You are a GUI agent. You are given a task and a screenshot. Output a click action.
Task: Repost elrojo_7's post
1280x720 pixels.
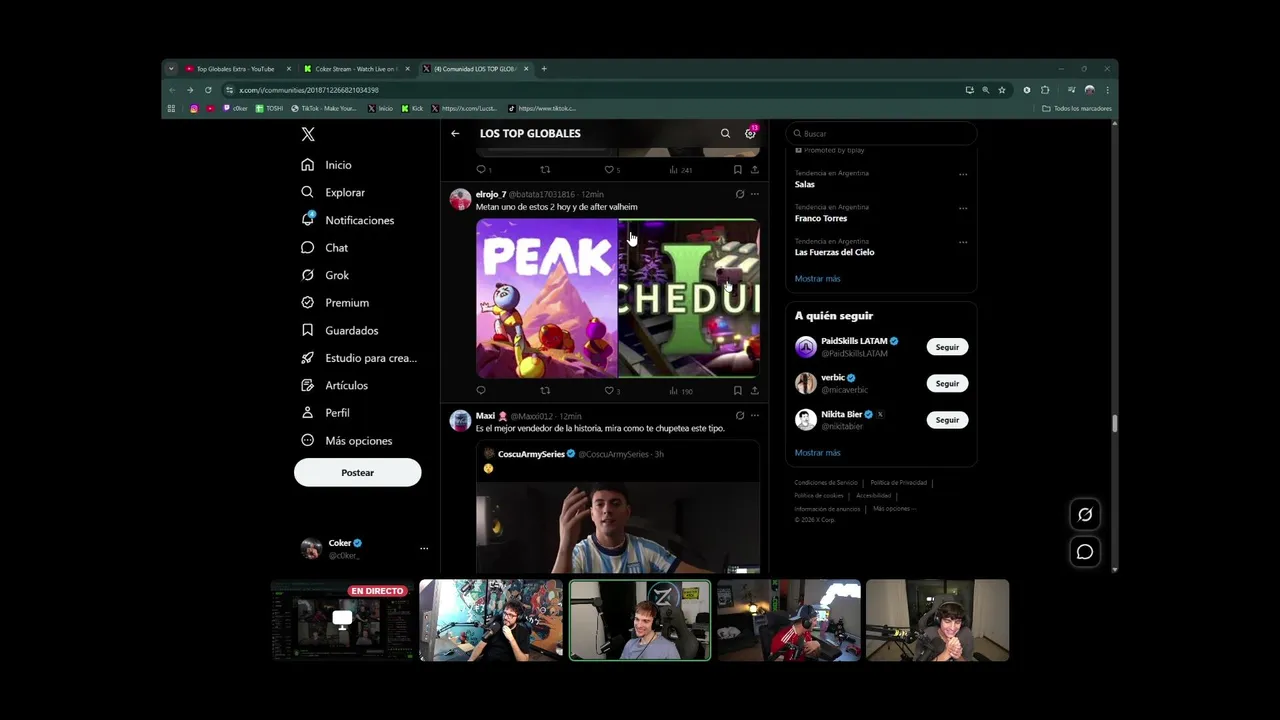click(545, 391)
